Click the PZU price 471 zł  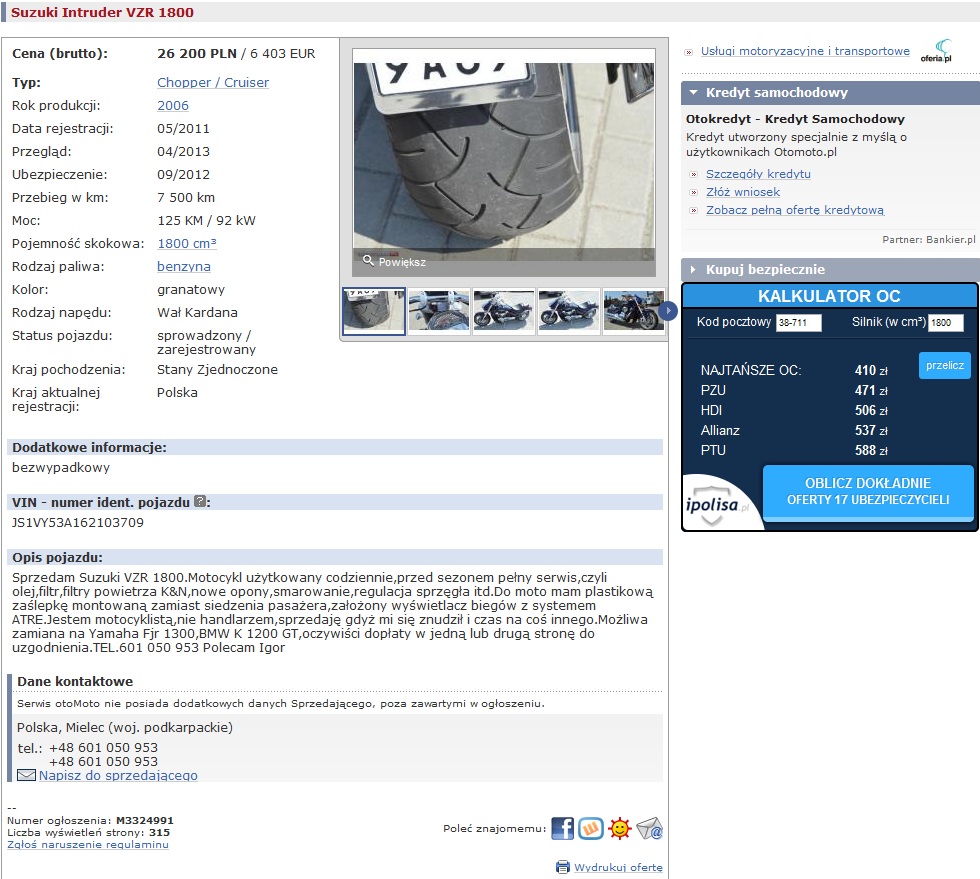[871, 390]
